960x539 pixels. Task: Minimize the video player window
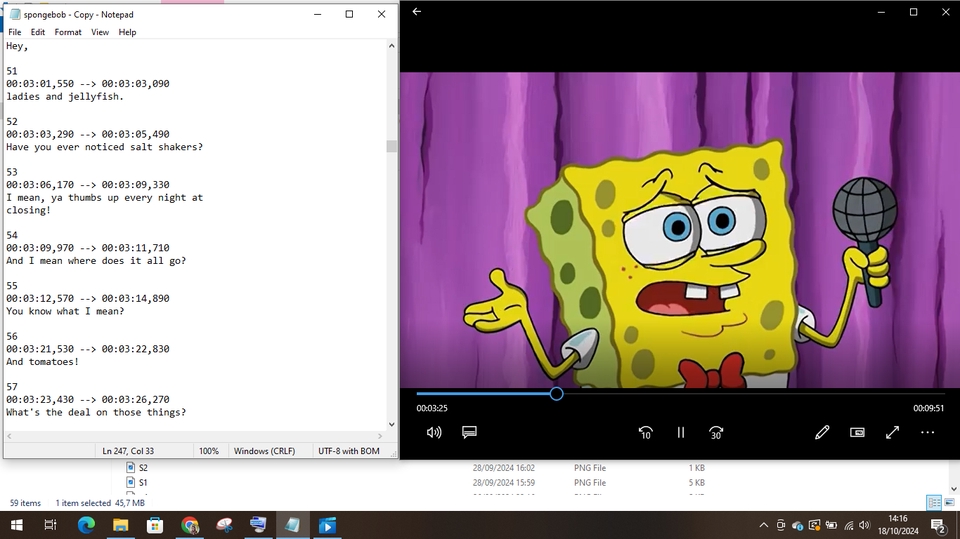click(881, 12)
